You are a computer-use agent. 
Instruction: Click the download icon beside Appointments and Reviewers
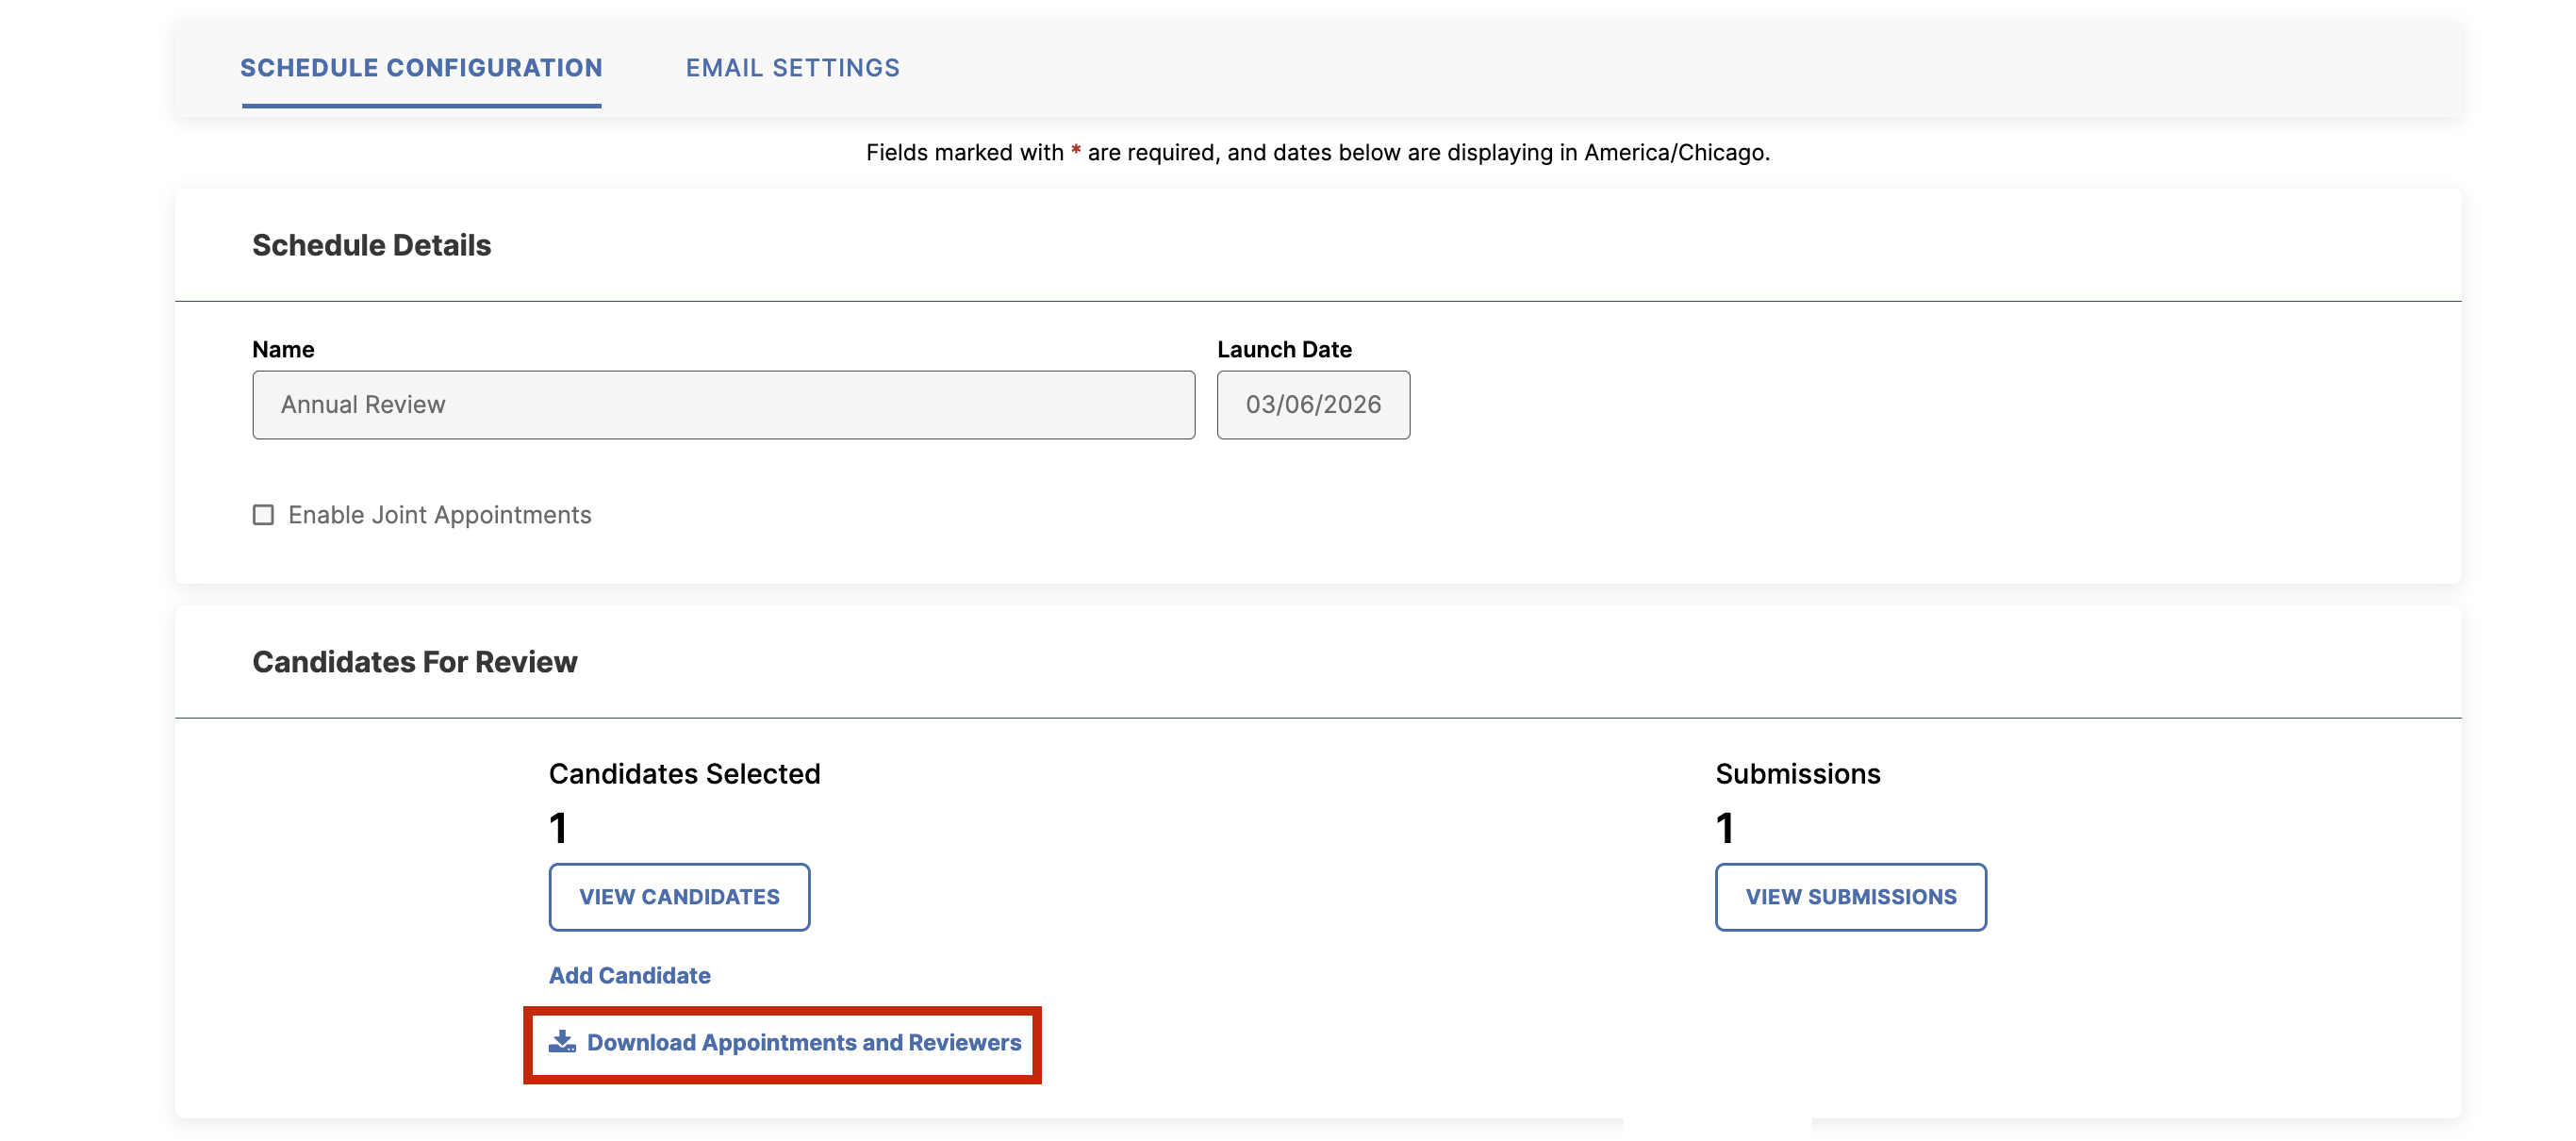pyautogui.click(x=562, y=1042)
